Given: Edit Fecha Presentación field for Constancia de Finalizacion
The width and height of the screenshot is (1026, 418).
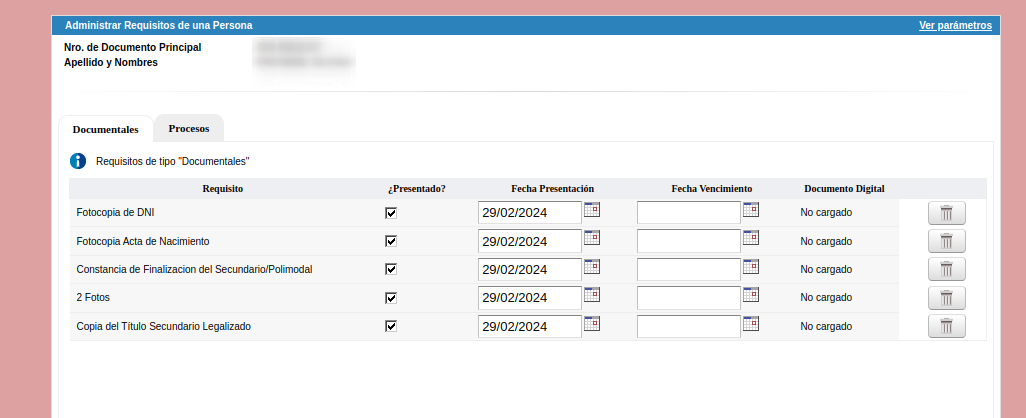Looking at the screenshot, I should [x=530, y=270].
